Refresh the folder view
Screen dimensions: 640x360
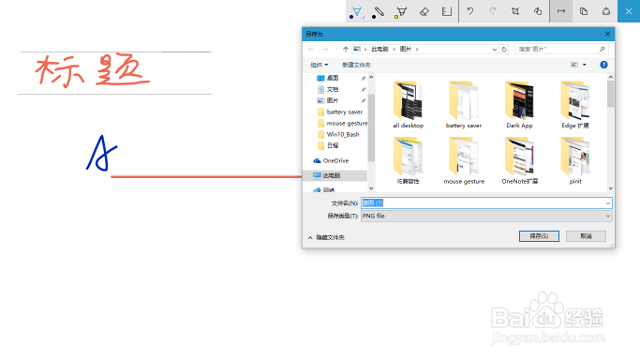coord(504,49)
